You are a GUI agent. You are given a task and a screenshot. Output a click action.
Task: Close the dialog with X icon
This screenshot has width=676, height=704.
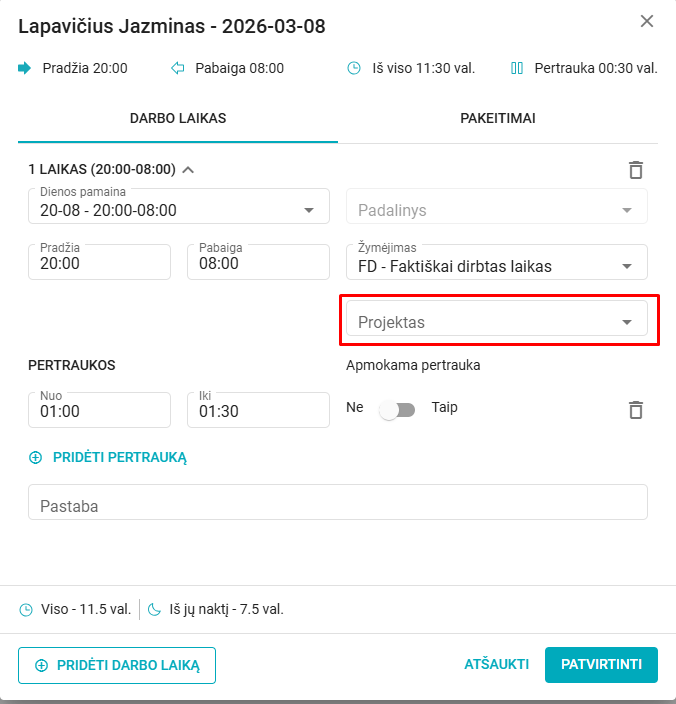[x=647, y=21]
